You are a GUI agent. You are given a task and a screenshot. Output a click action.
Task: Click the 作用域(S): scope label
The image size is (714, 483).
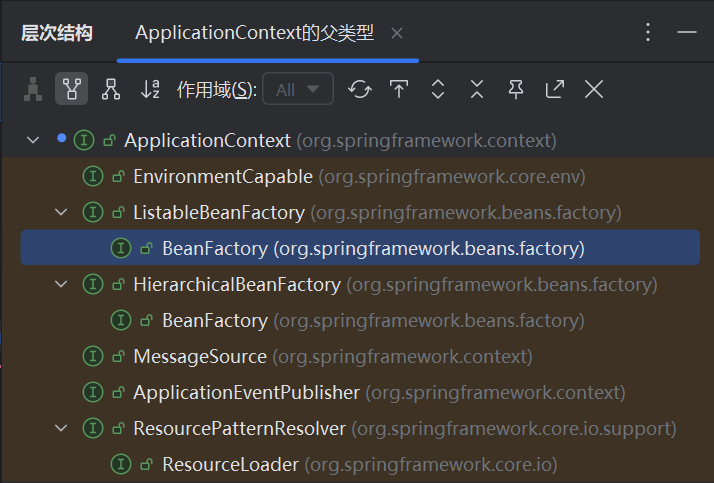pos(217,90)
